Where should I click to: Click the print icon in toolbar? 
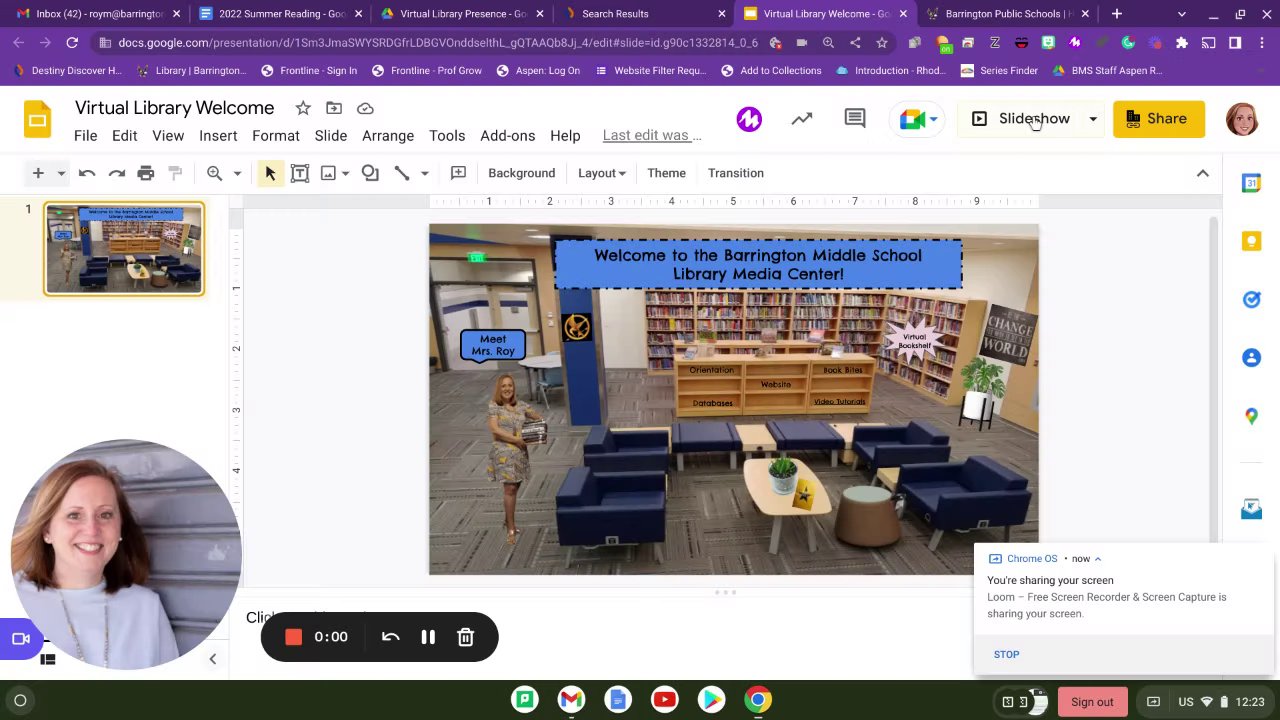[x=146, y=173]
